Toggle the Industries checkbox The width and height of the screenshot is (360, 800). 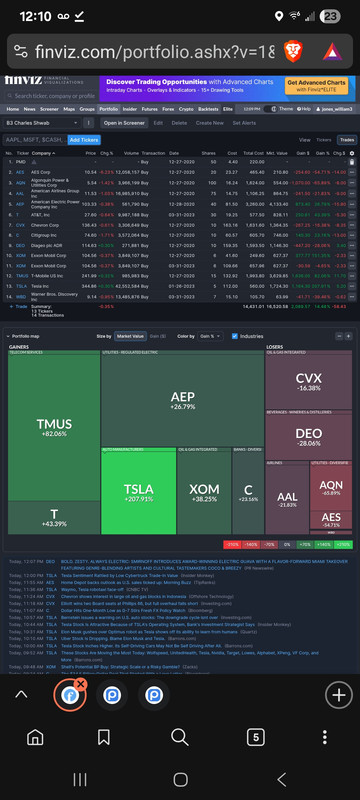tap(235, 336)
